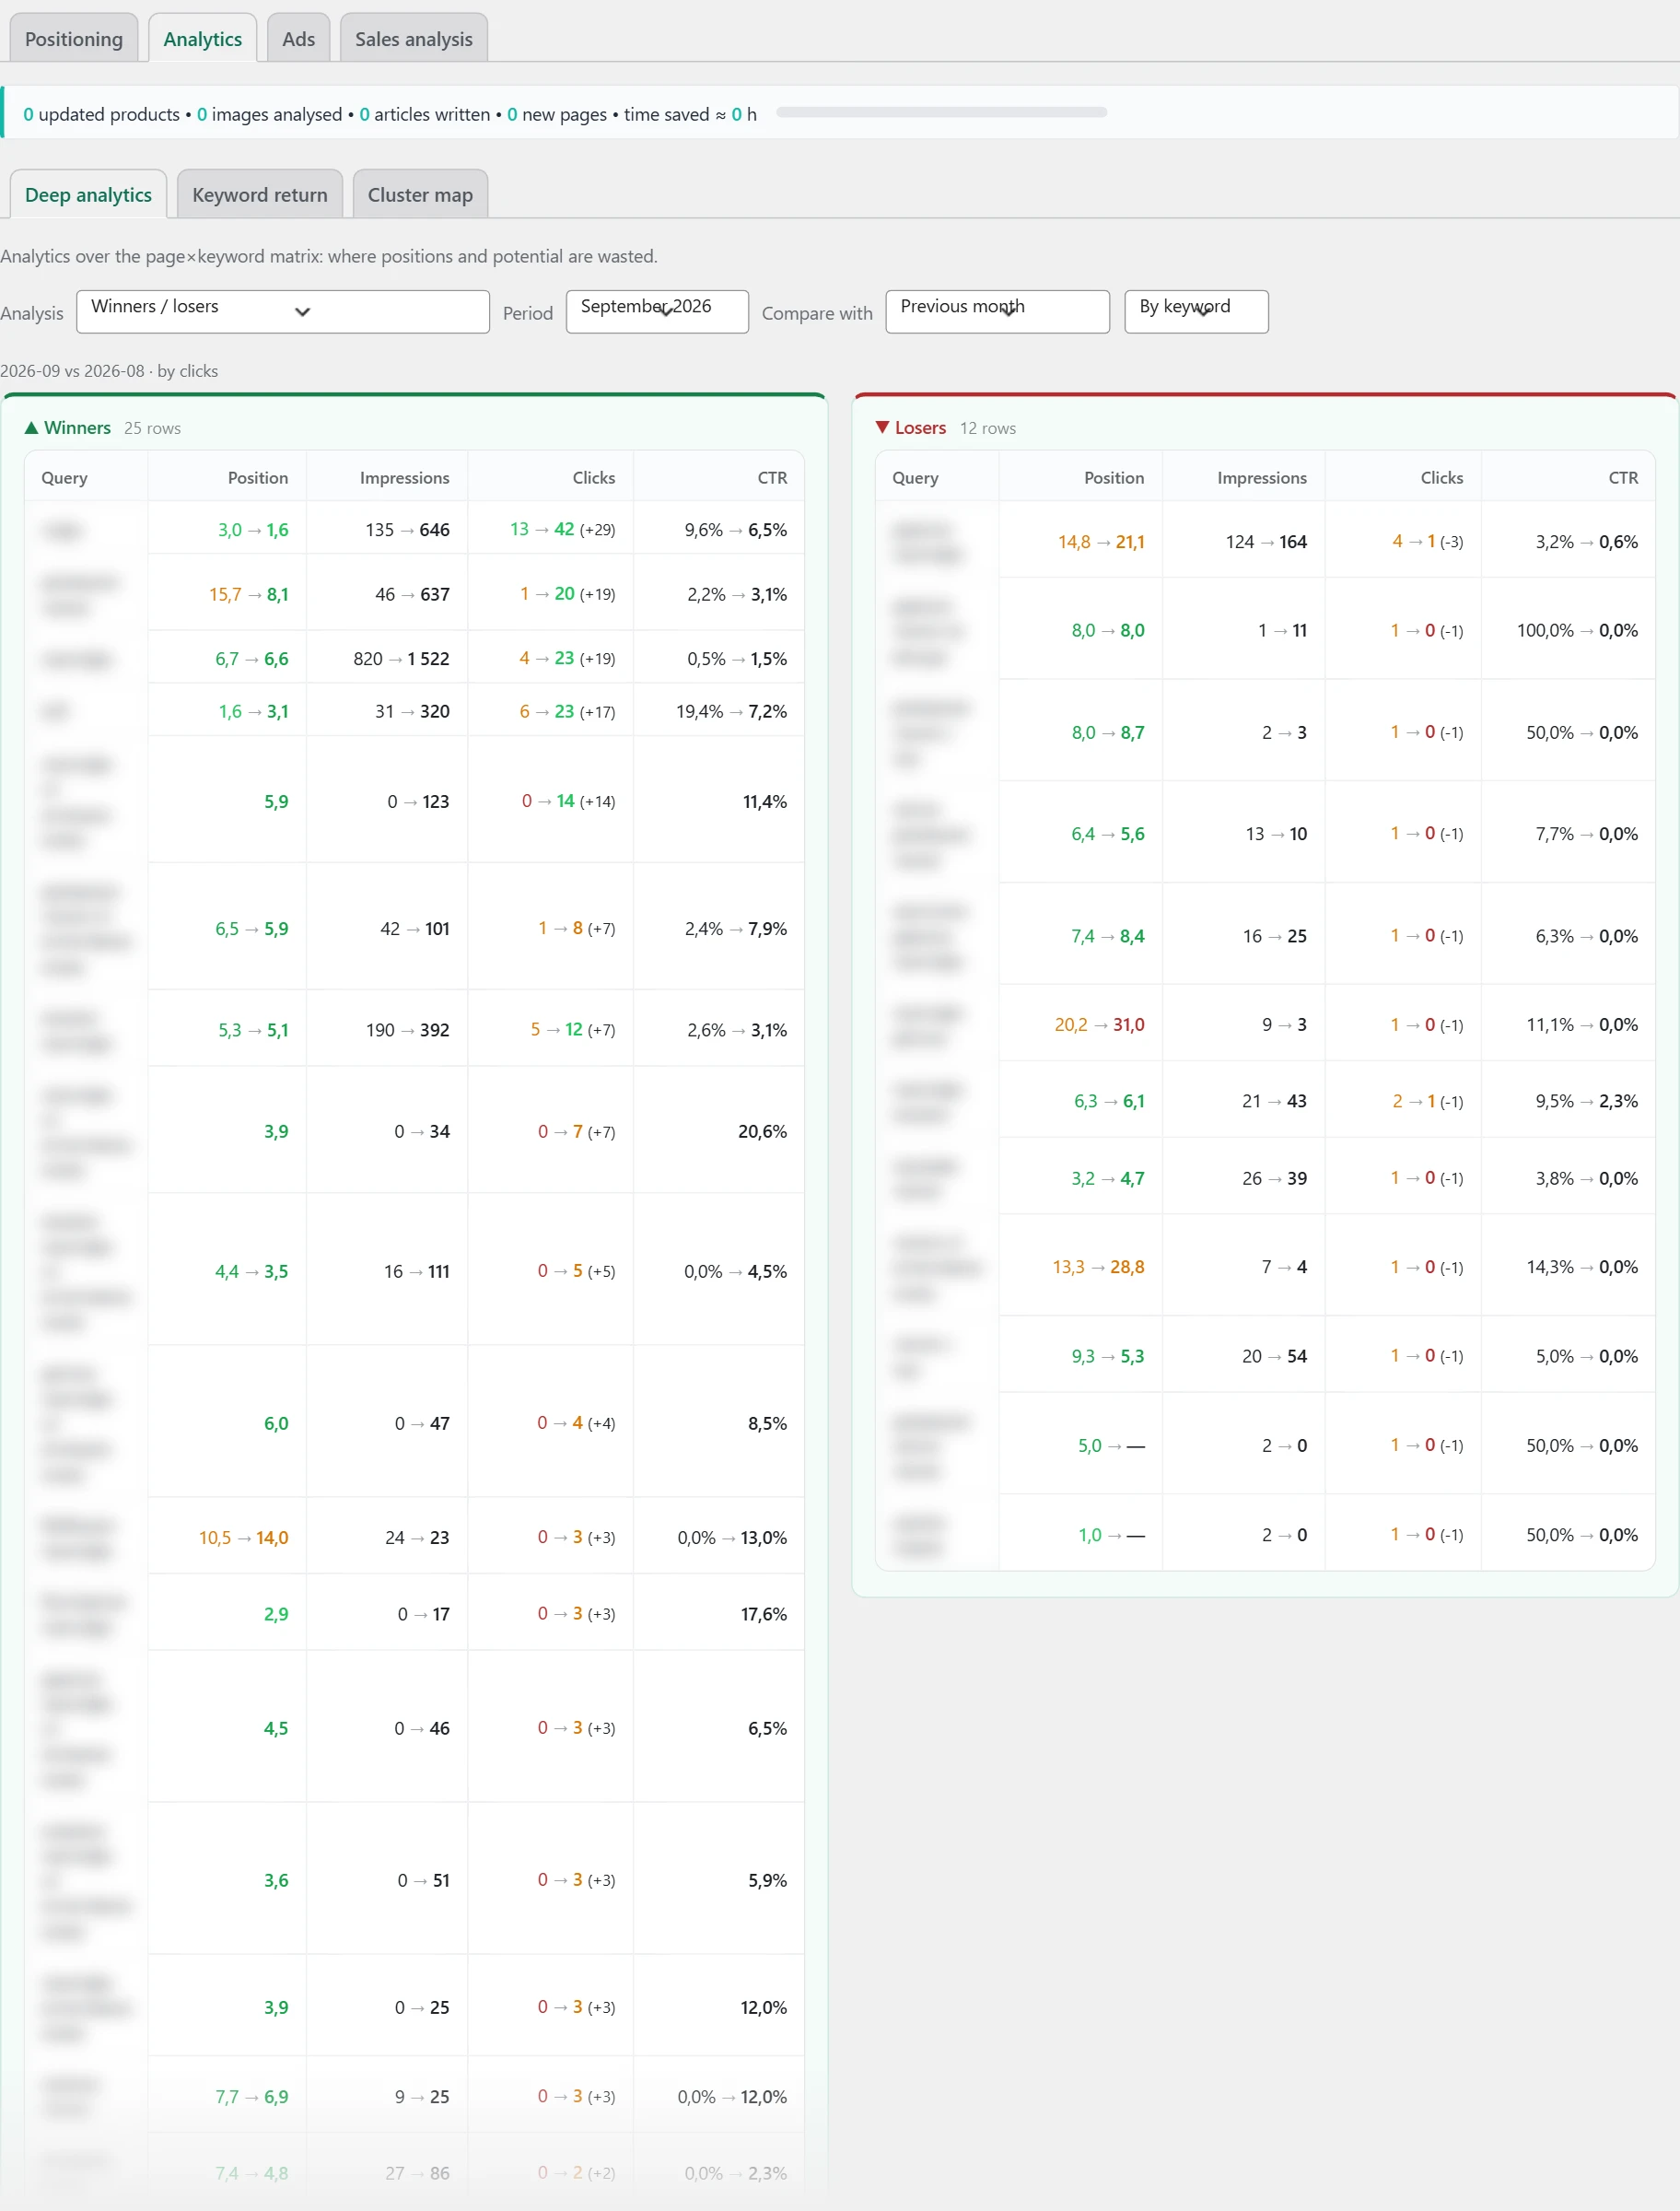Viewport: 1680px width, 2211px height.
Task: Open the September 2026 period dropdown
Action: click(x=657, y=311)
